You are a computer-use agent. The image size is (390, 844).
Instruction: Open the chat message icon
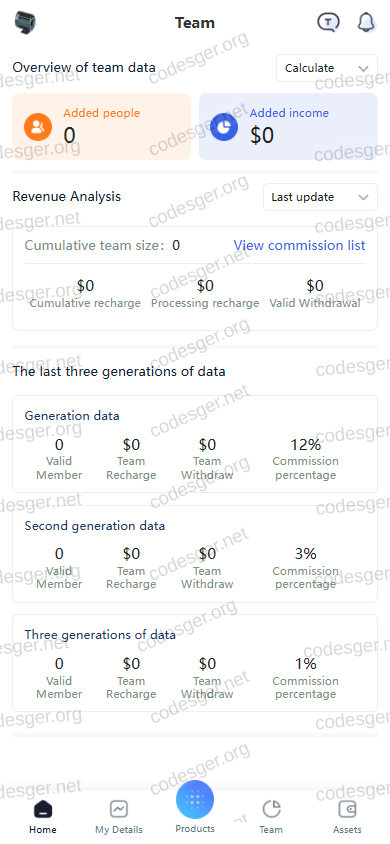[x=328, y=23]
